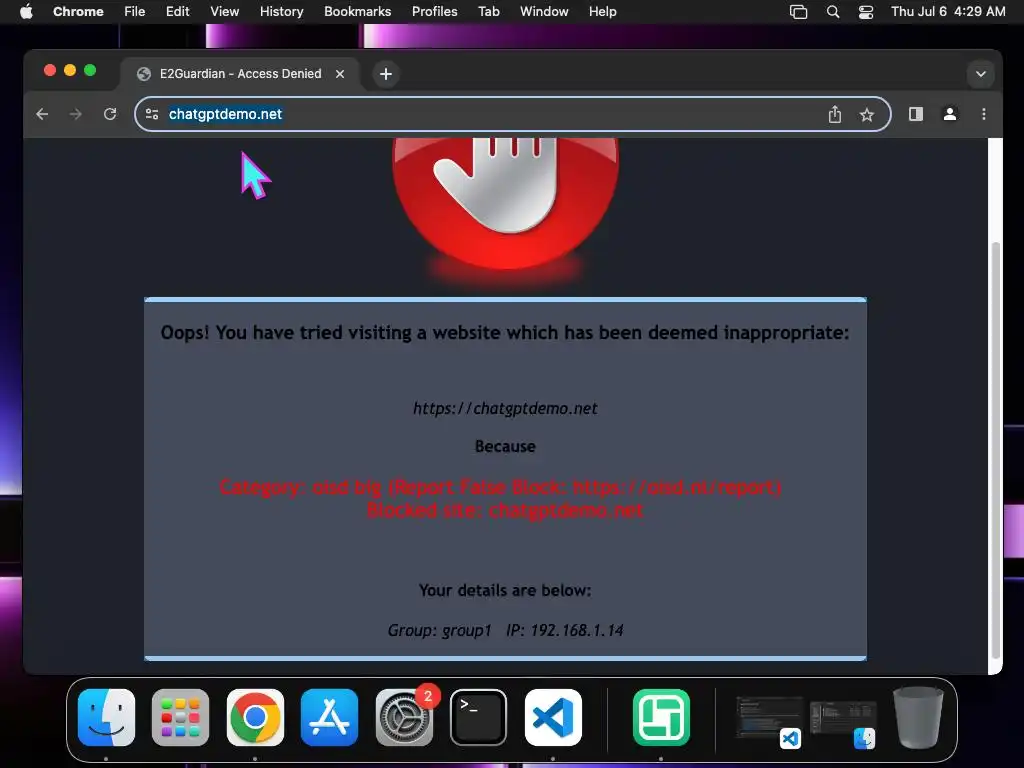1024x768 pixels.
Task: Open the Bookmarks menu
Action: click(x=357, y=11)
